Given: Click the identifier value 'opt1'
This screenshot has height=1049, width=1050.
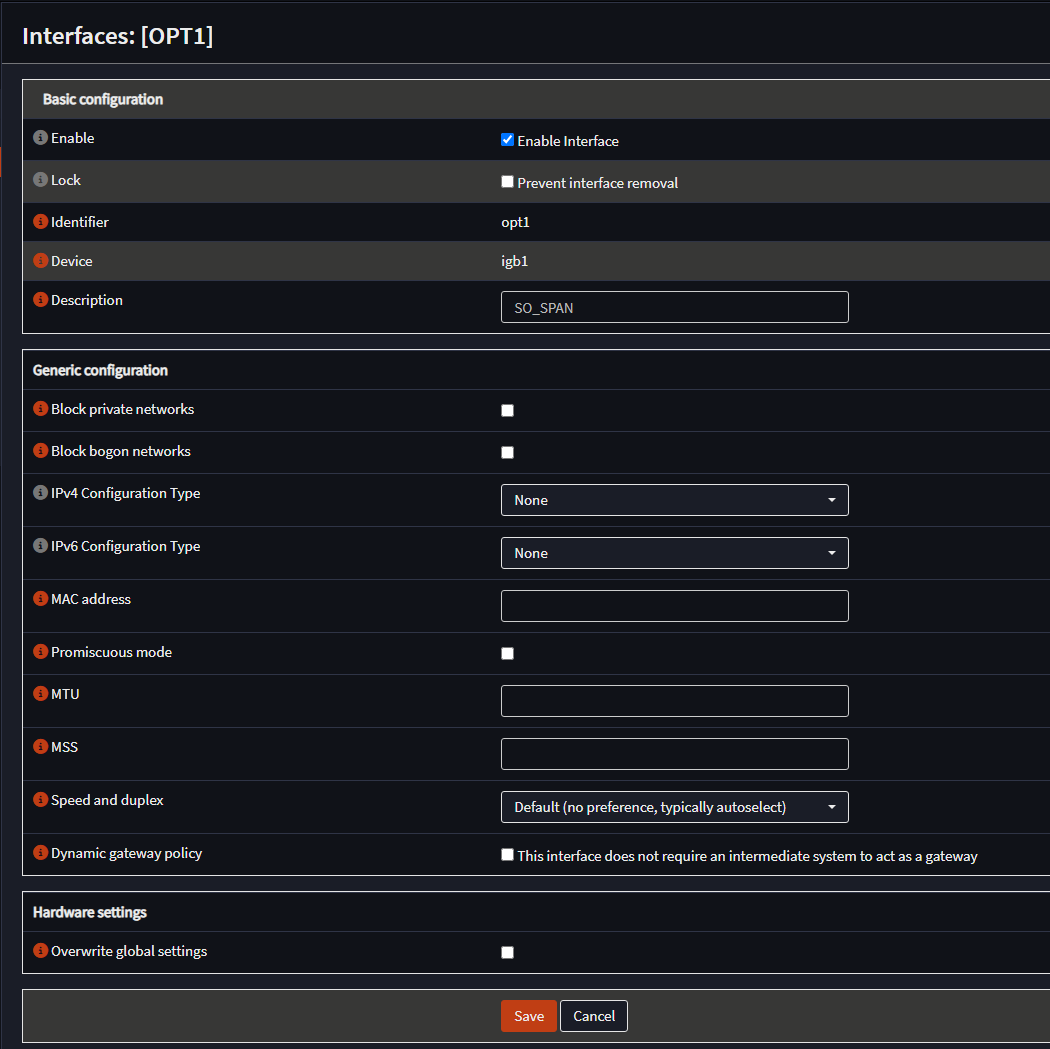Looking at the screenshot, I should point(516,222).
